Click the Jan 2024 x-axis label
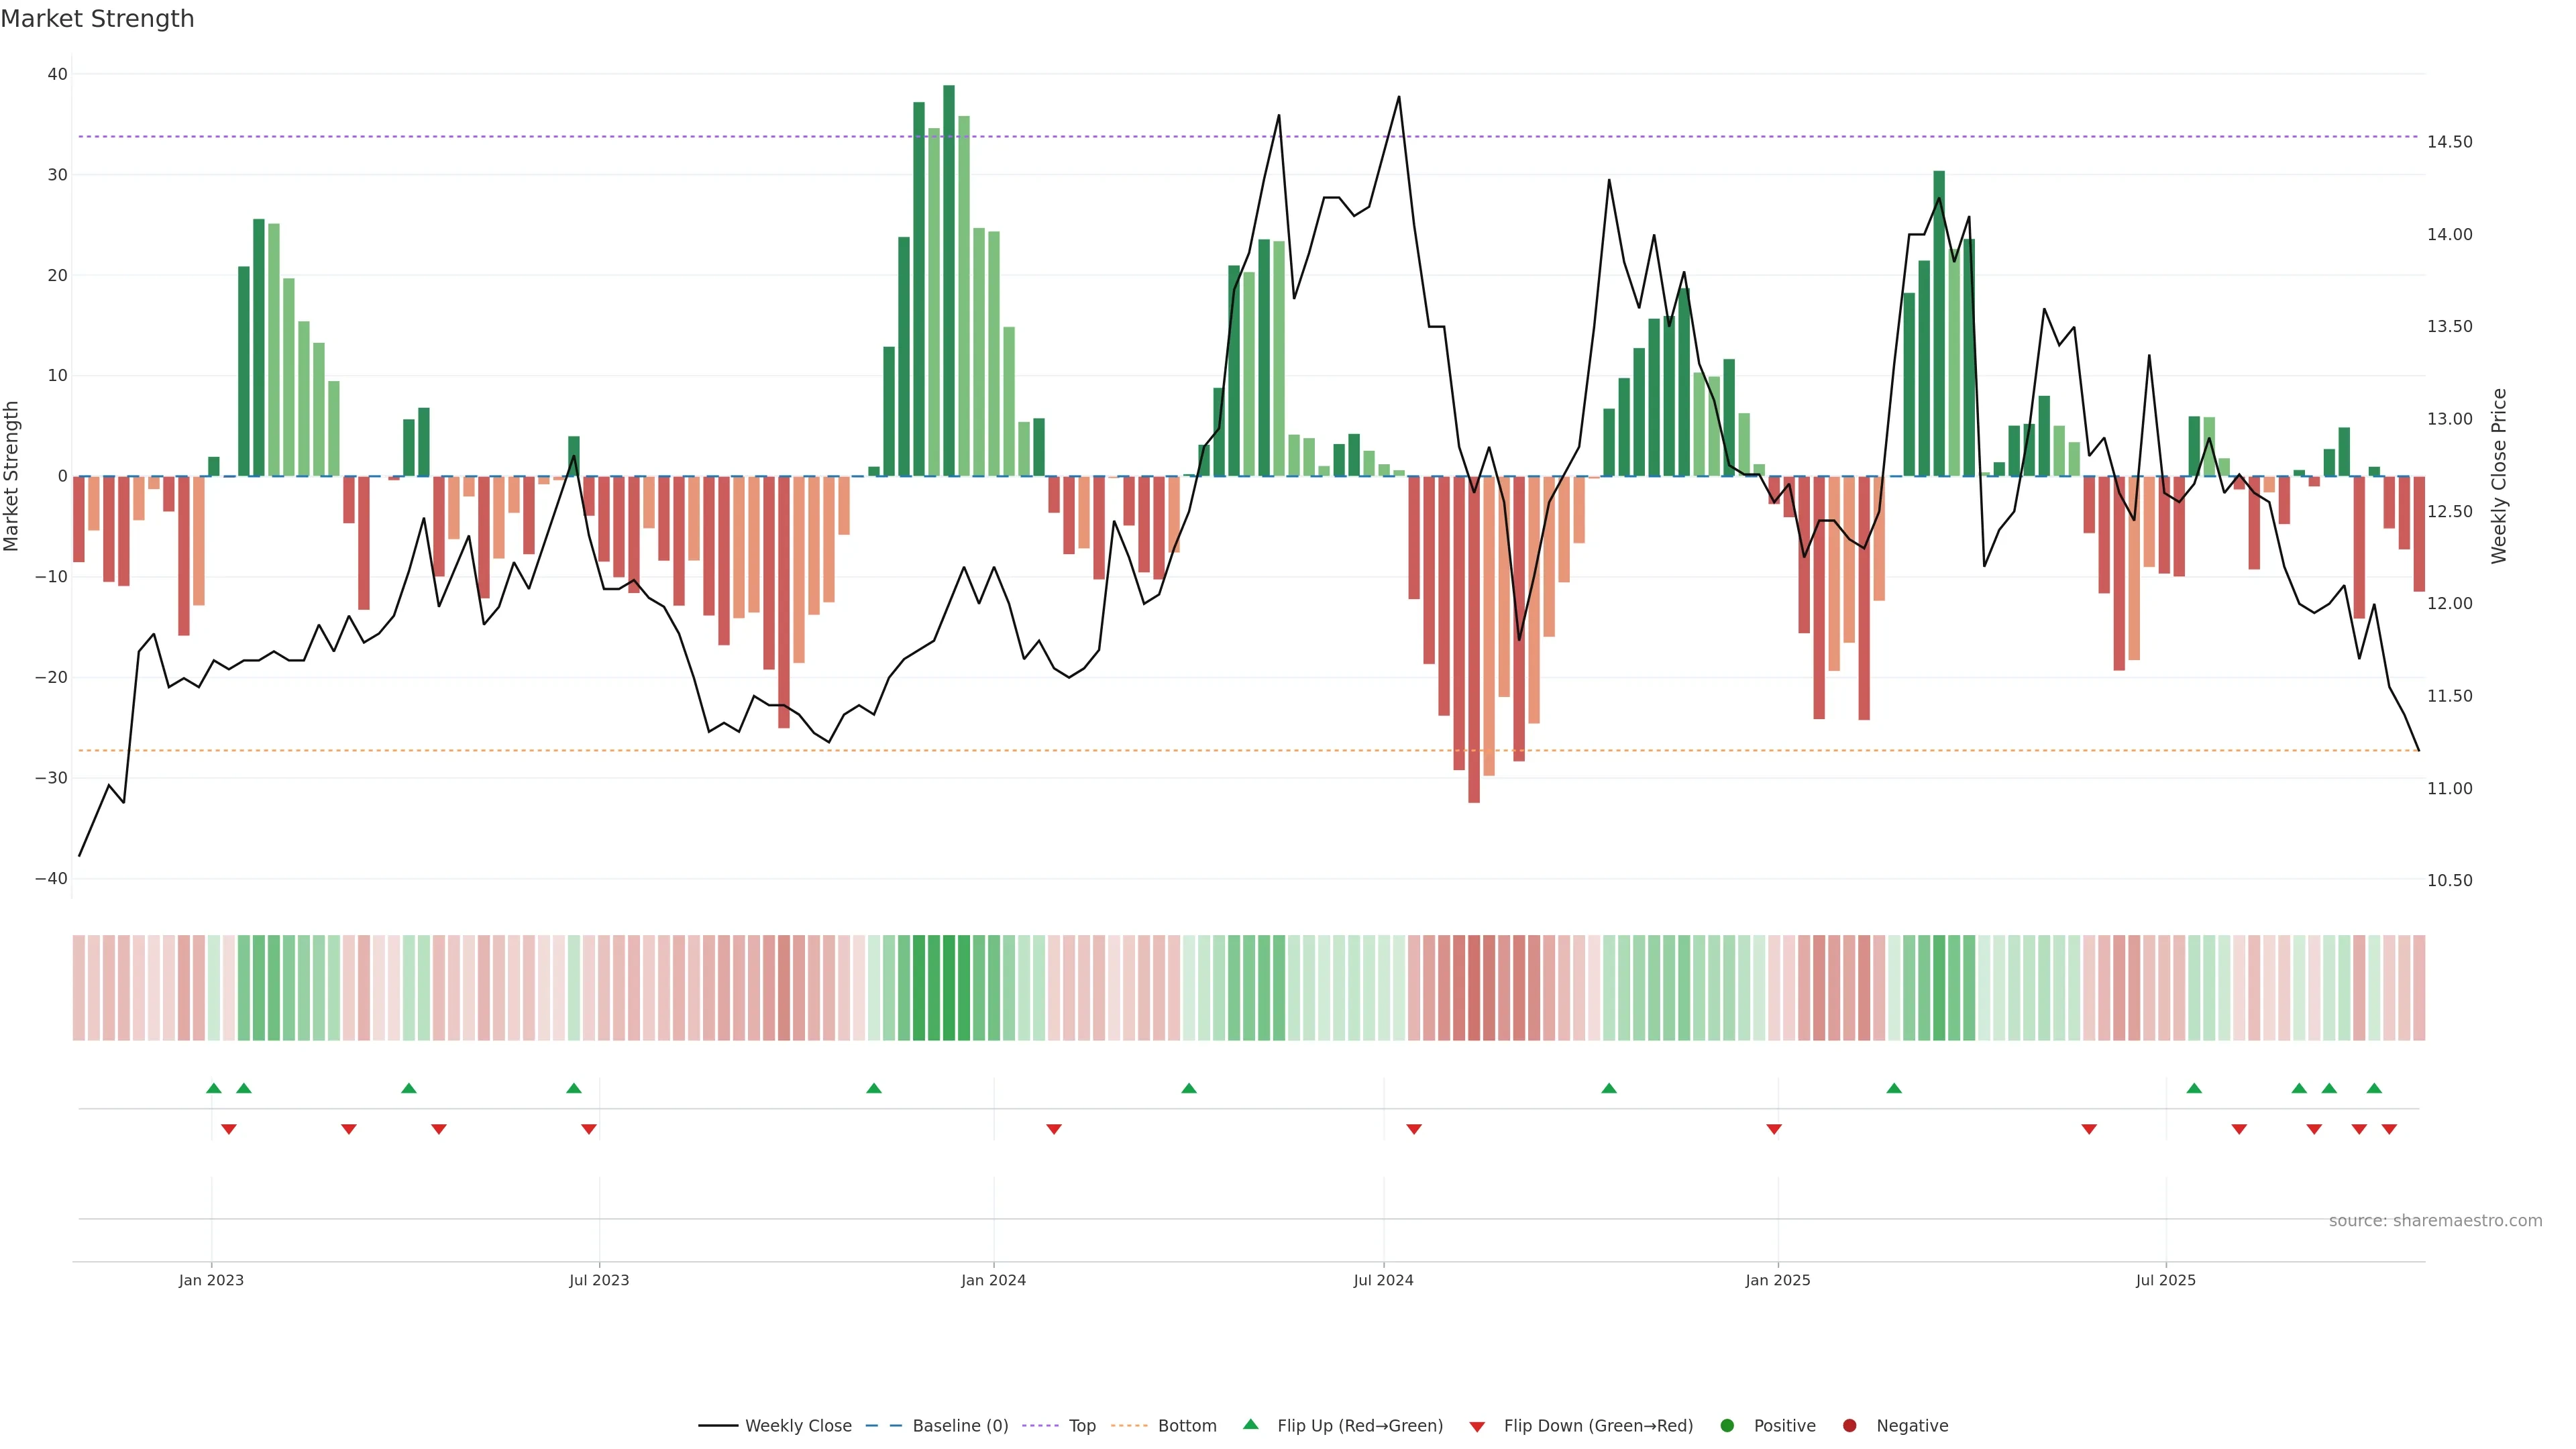2576x1449 pixels. click(x=993, y=1280)
